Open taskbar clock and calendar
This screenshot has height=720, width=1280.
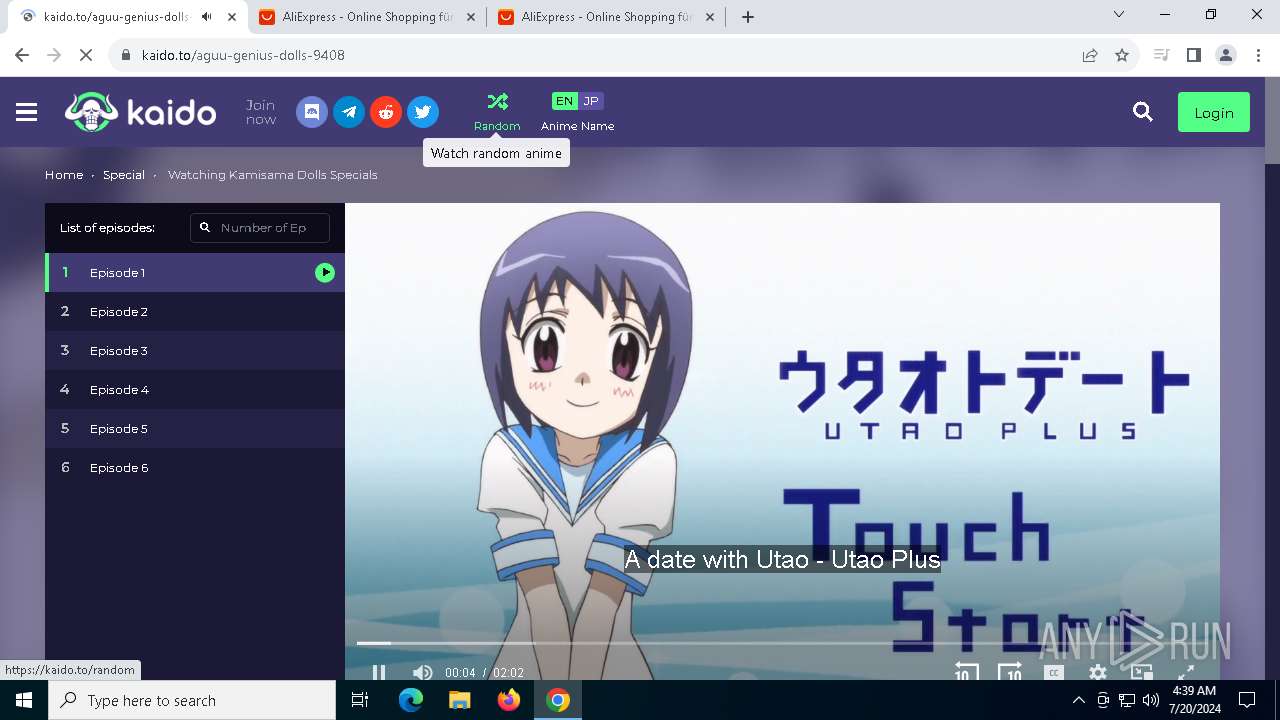(1193, 700)
